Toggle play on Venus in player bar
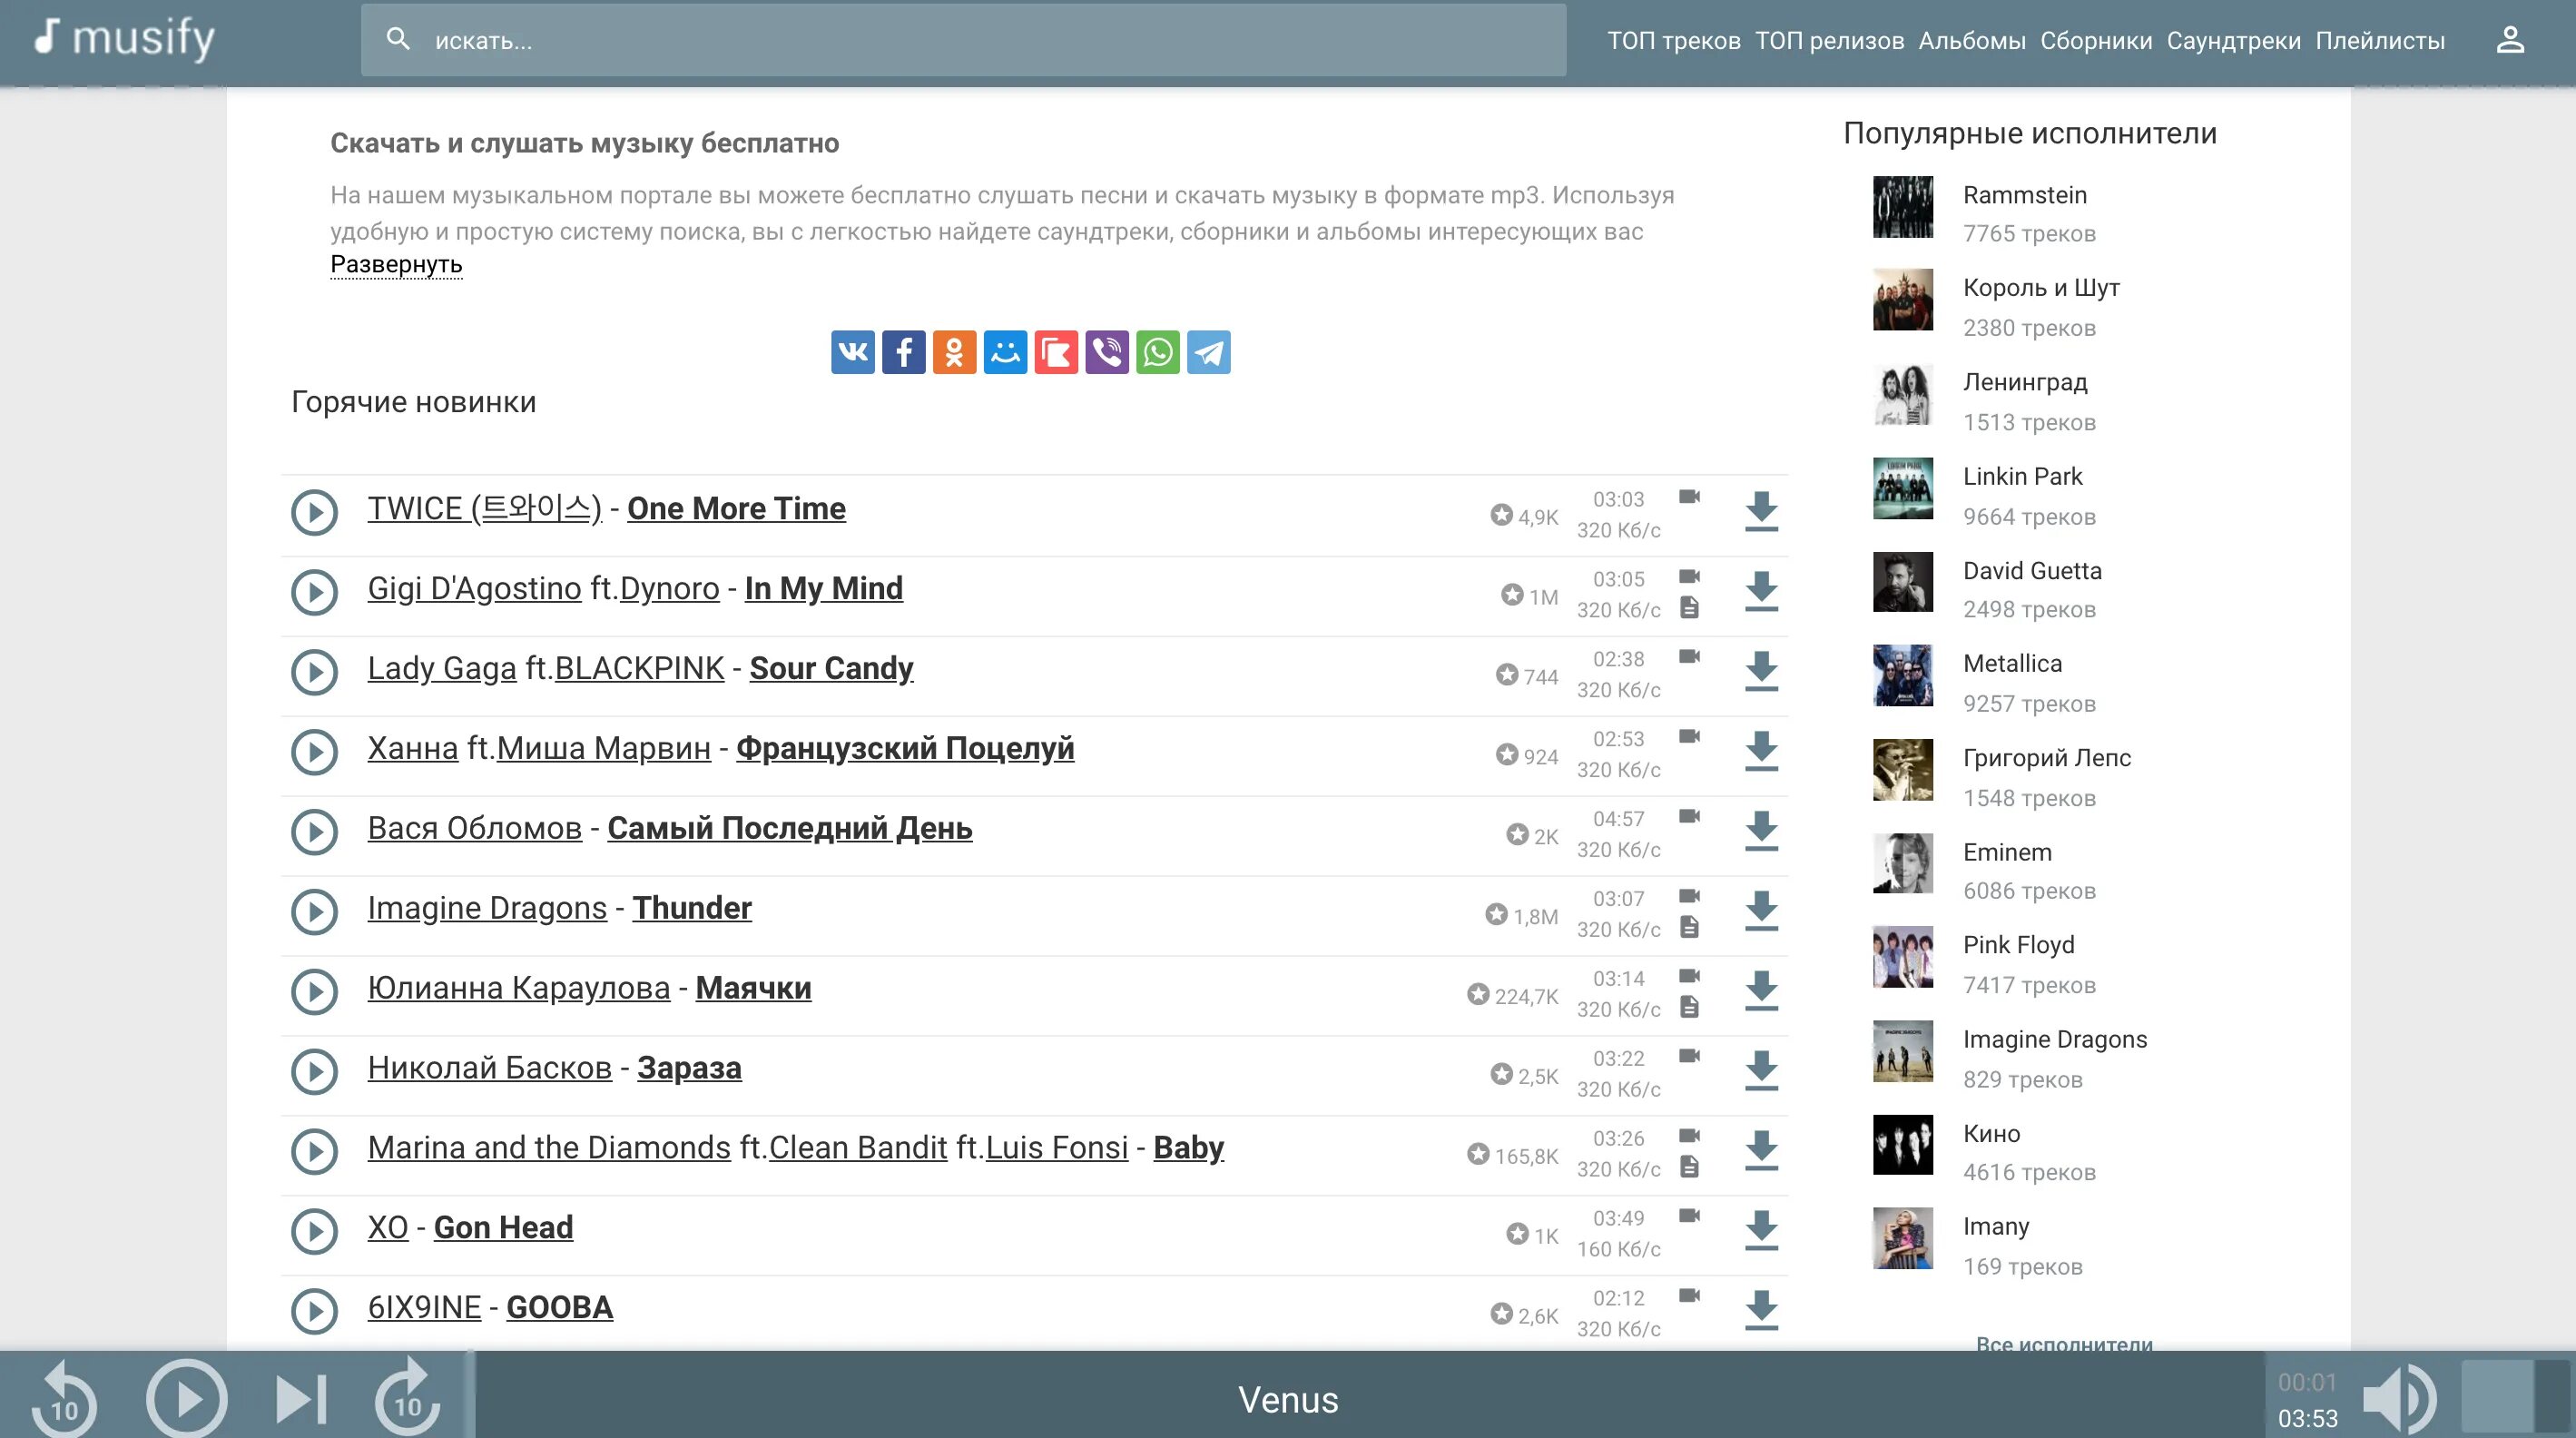Viewport: 2576px width, 1438px height. click(186, 1397)
